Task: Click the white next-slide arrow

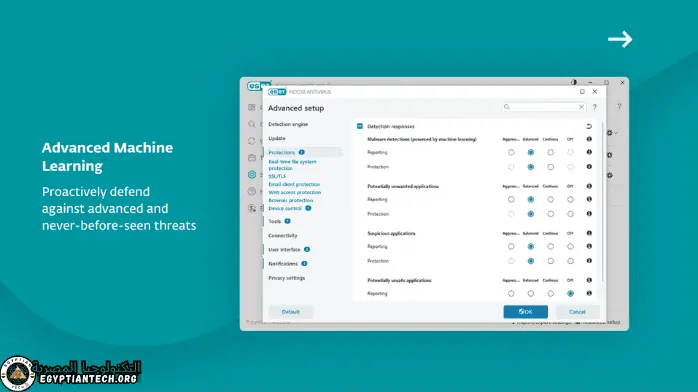Action: (620, 39)
